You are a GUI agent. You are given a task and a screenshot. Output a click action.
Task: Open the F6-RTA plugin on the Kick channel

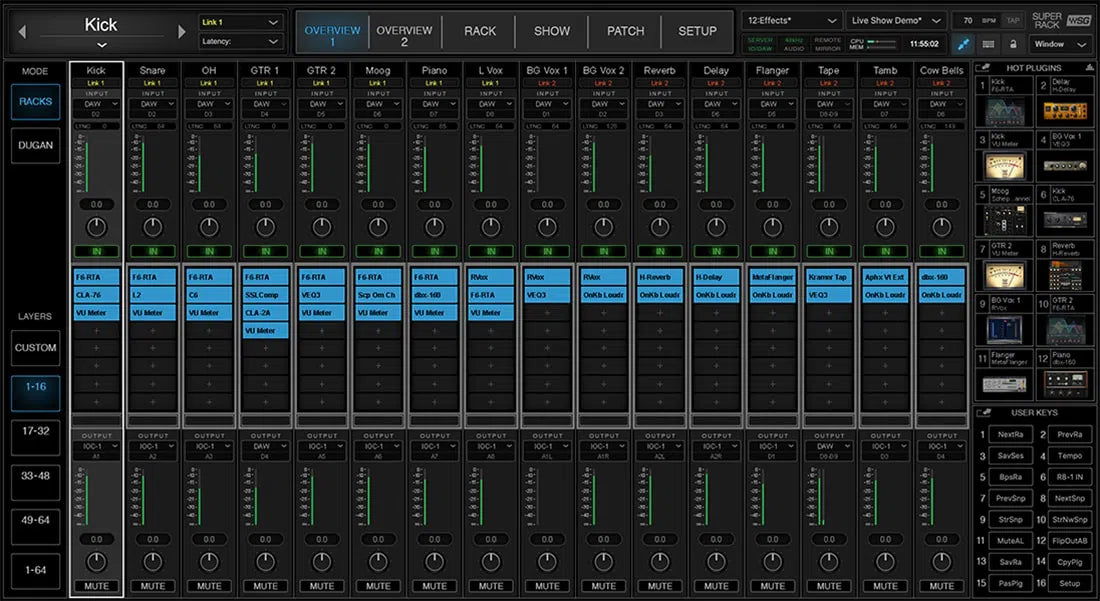point(96,277)
